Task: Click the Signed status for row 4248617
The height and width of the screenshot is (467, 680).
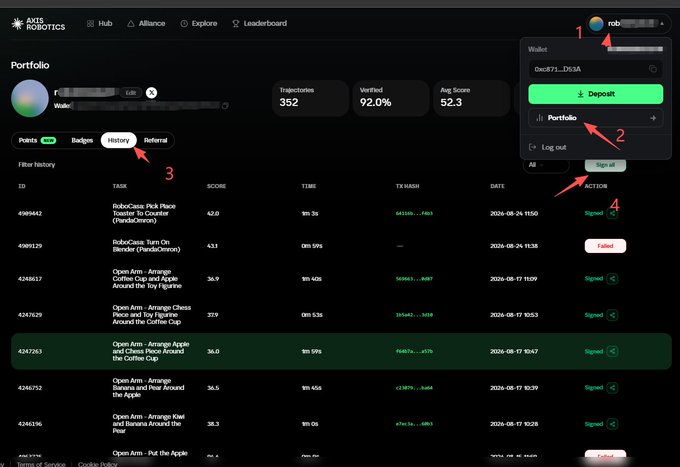Action: (x=594, y=279)
